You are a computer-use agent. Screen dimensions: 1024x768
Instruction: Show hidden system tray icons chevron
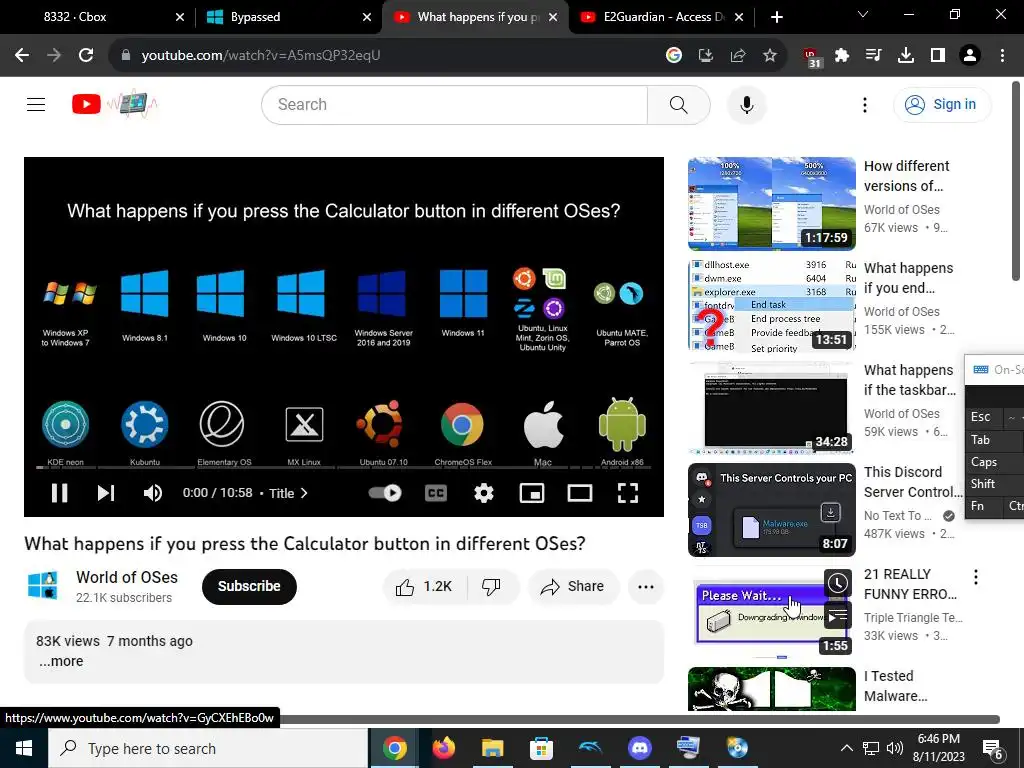pyautogui.click(x=846, y=748)
